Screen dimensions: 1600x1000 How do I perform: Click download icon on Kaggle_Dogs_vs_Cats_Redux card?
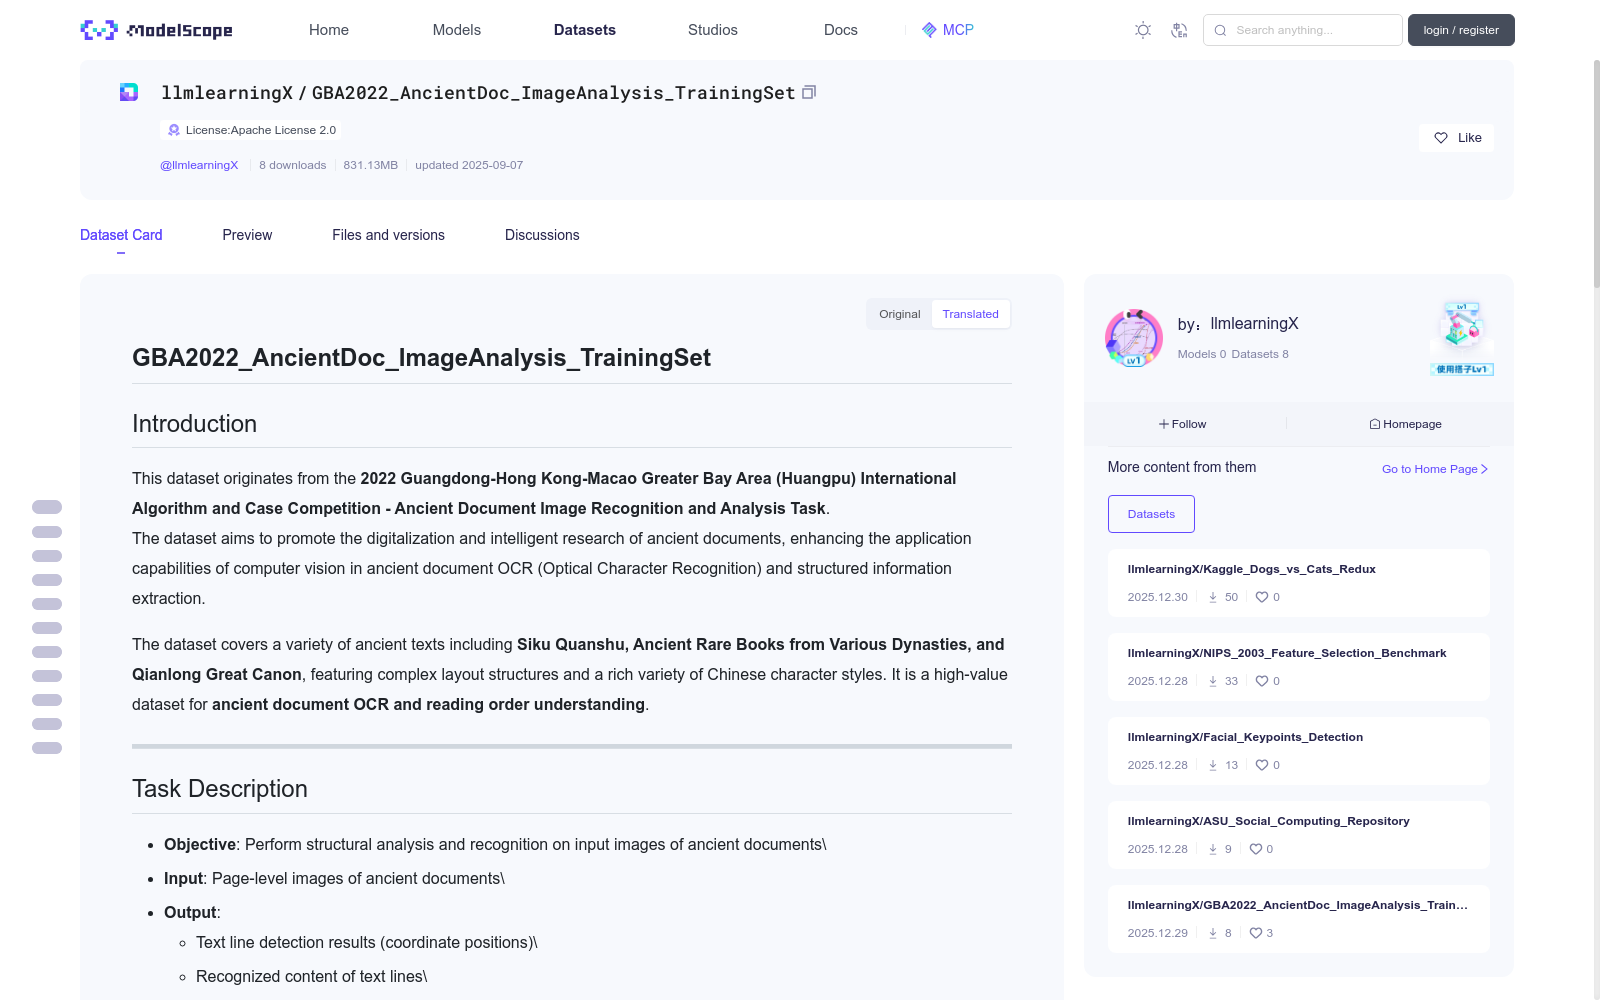pos(1213,597)
